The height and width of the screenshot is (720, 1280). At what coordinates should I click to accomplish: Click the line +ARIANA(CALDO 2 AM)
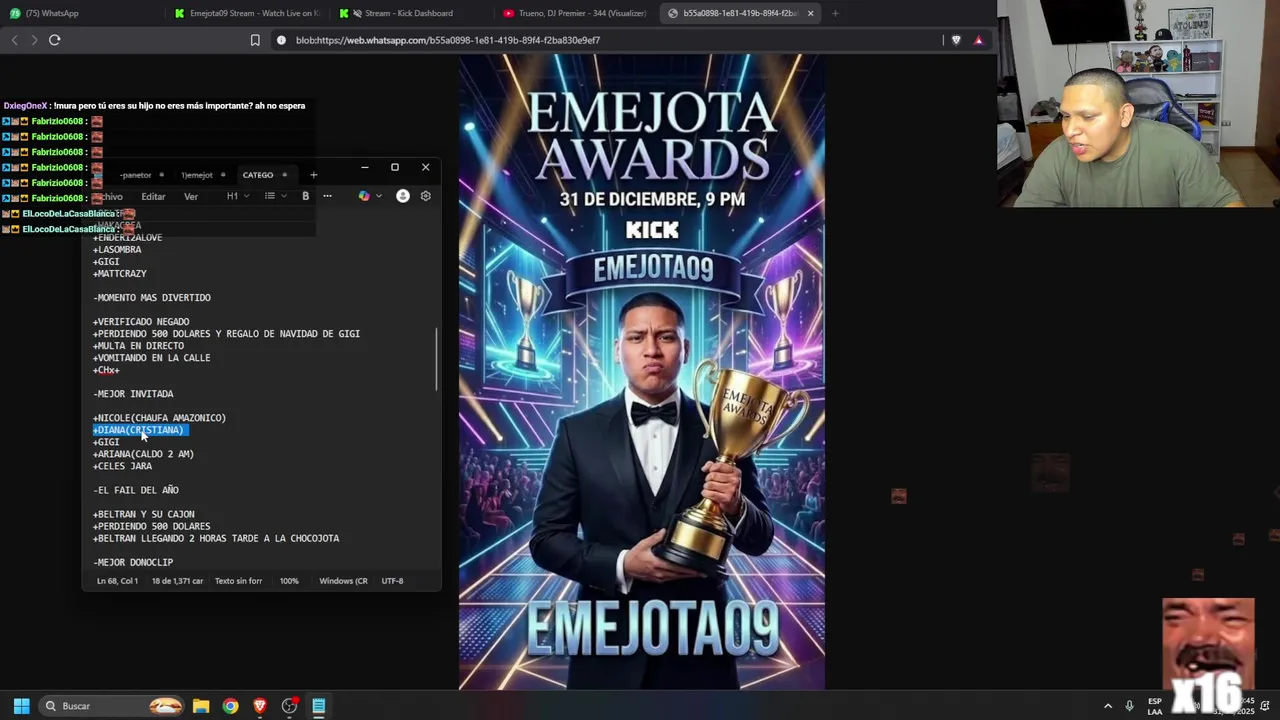(144, 454)
